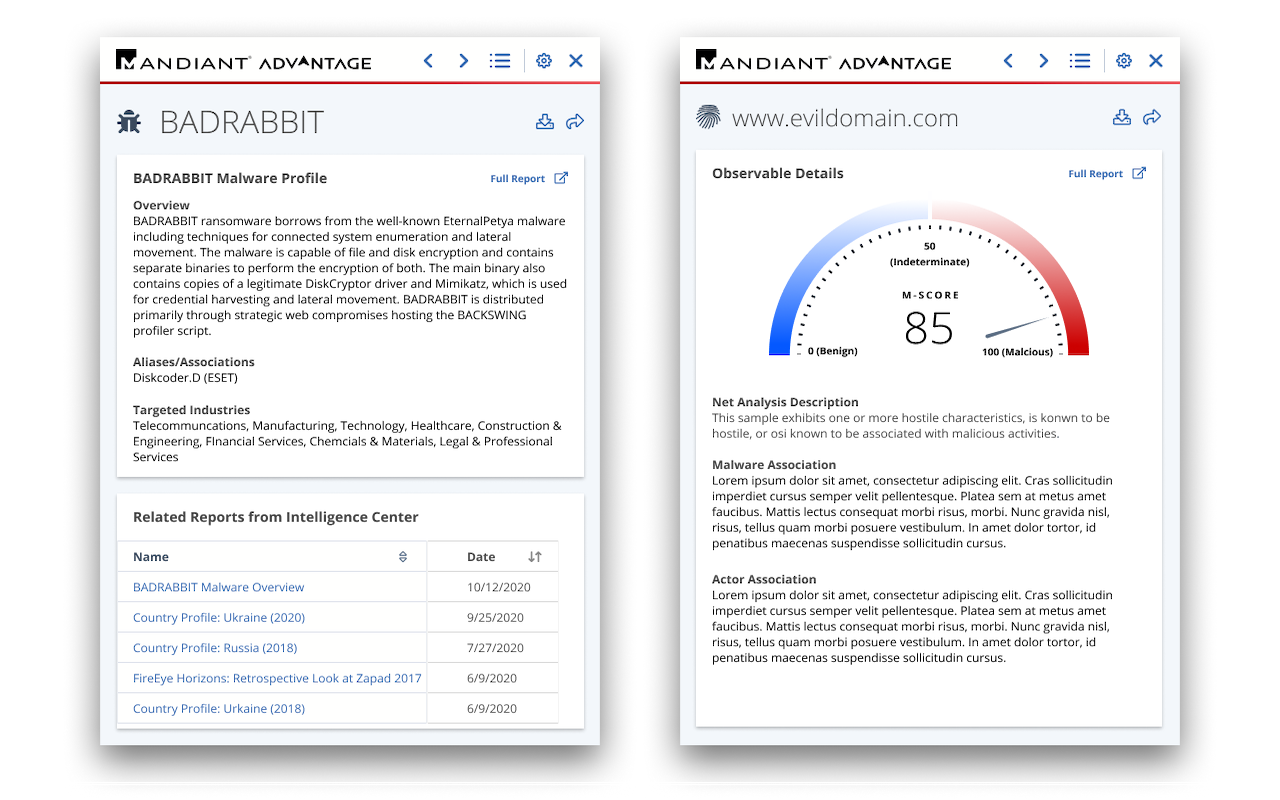Click Related Reports from Intelligence Center heading

click(276, 517)
